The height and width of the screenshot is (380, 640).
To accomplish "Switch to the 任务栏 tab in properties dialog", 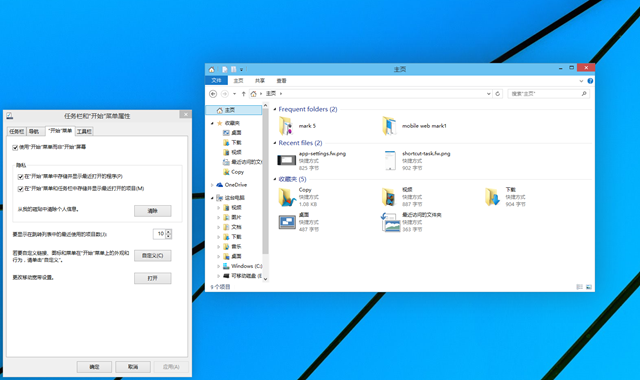I will pos(17,131).
